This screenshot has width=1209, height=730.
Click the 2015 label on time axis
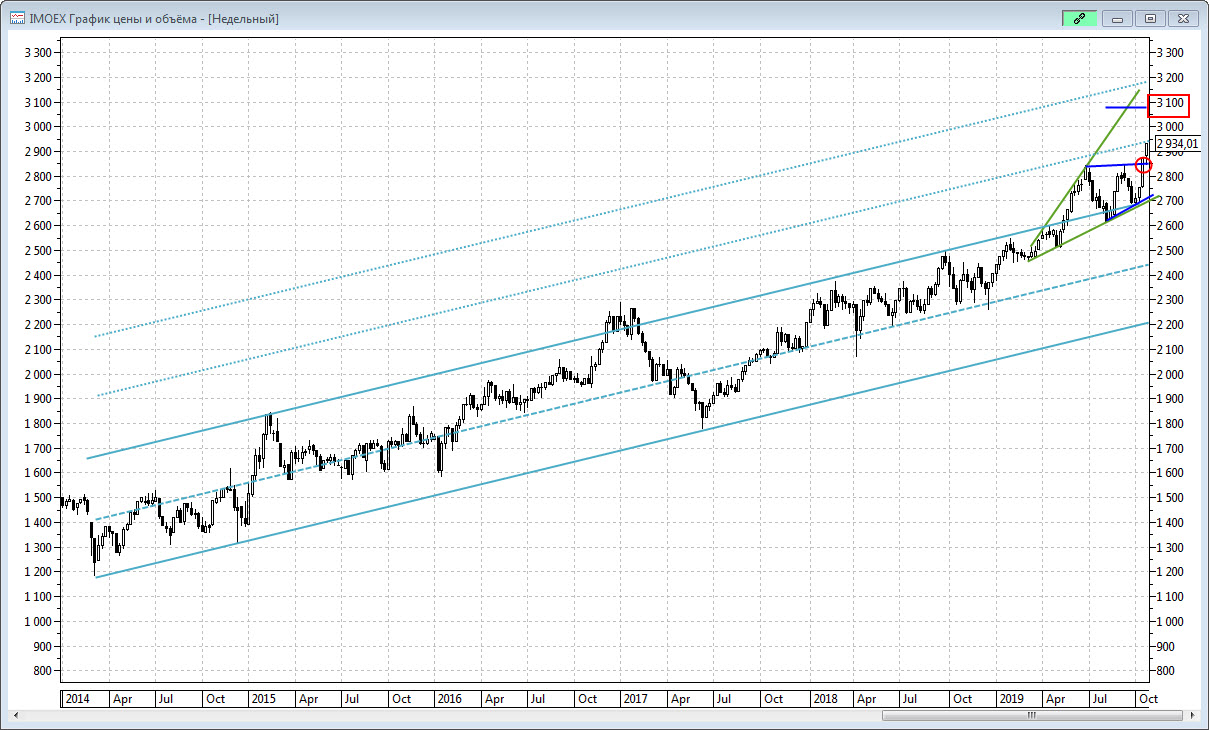[264, 699]
